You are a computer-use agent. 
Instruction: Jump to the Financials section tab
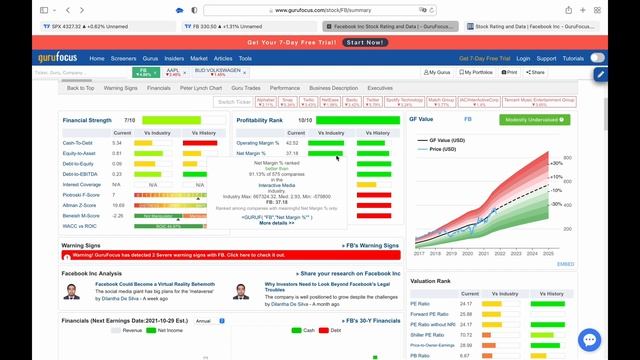point(159,88)
